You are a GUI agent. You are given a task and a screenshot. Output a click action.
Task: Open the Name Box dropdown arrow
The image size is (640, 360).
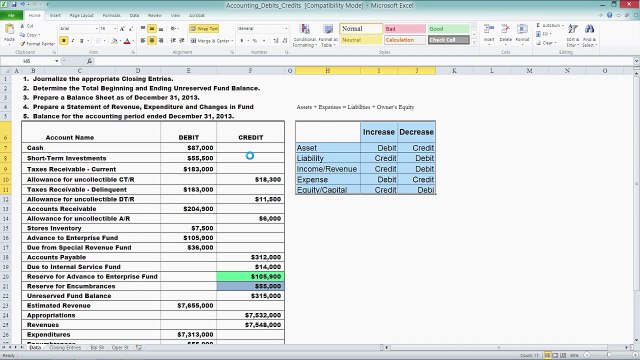click(57, 61)
